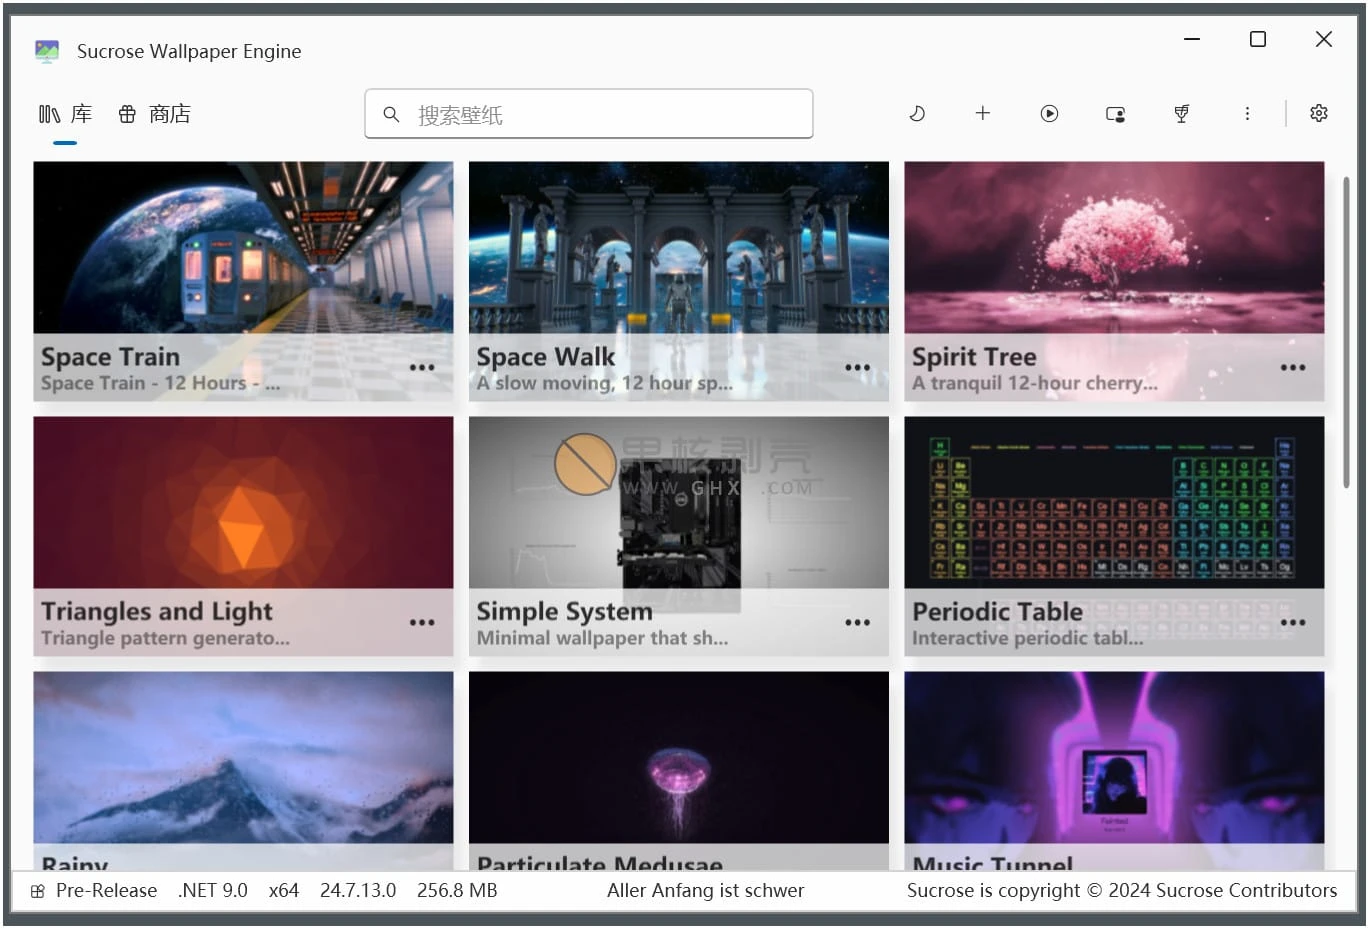Open Periodic Table options menu
The image size is (1369, 929).
1293,623
